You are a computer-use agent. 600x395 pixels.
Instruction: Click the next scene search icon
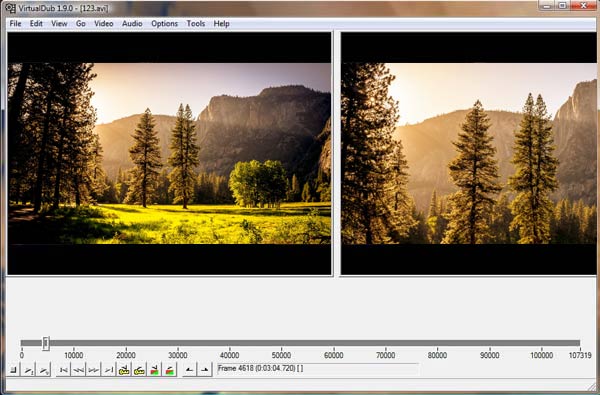170,370
